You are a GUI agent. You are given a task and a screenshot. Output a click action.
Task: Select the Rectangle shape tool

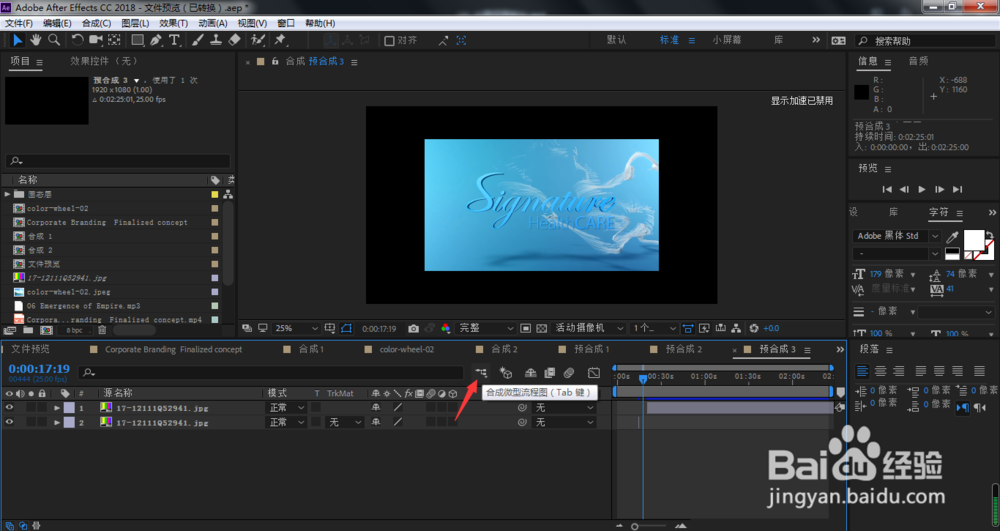pyautogui.click(x=137, y=40)
